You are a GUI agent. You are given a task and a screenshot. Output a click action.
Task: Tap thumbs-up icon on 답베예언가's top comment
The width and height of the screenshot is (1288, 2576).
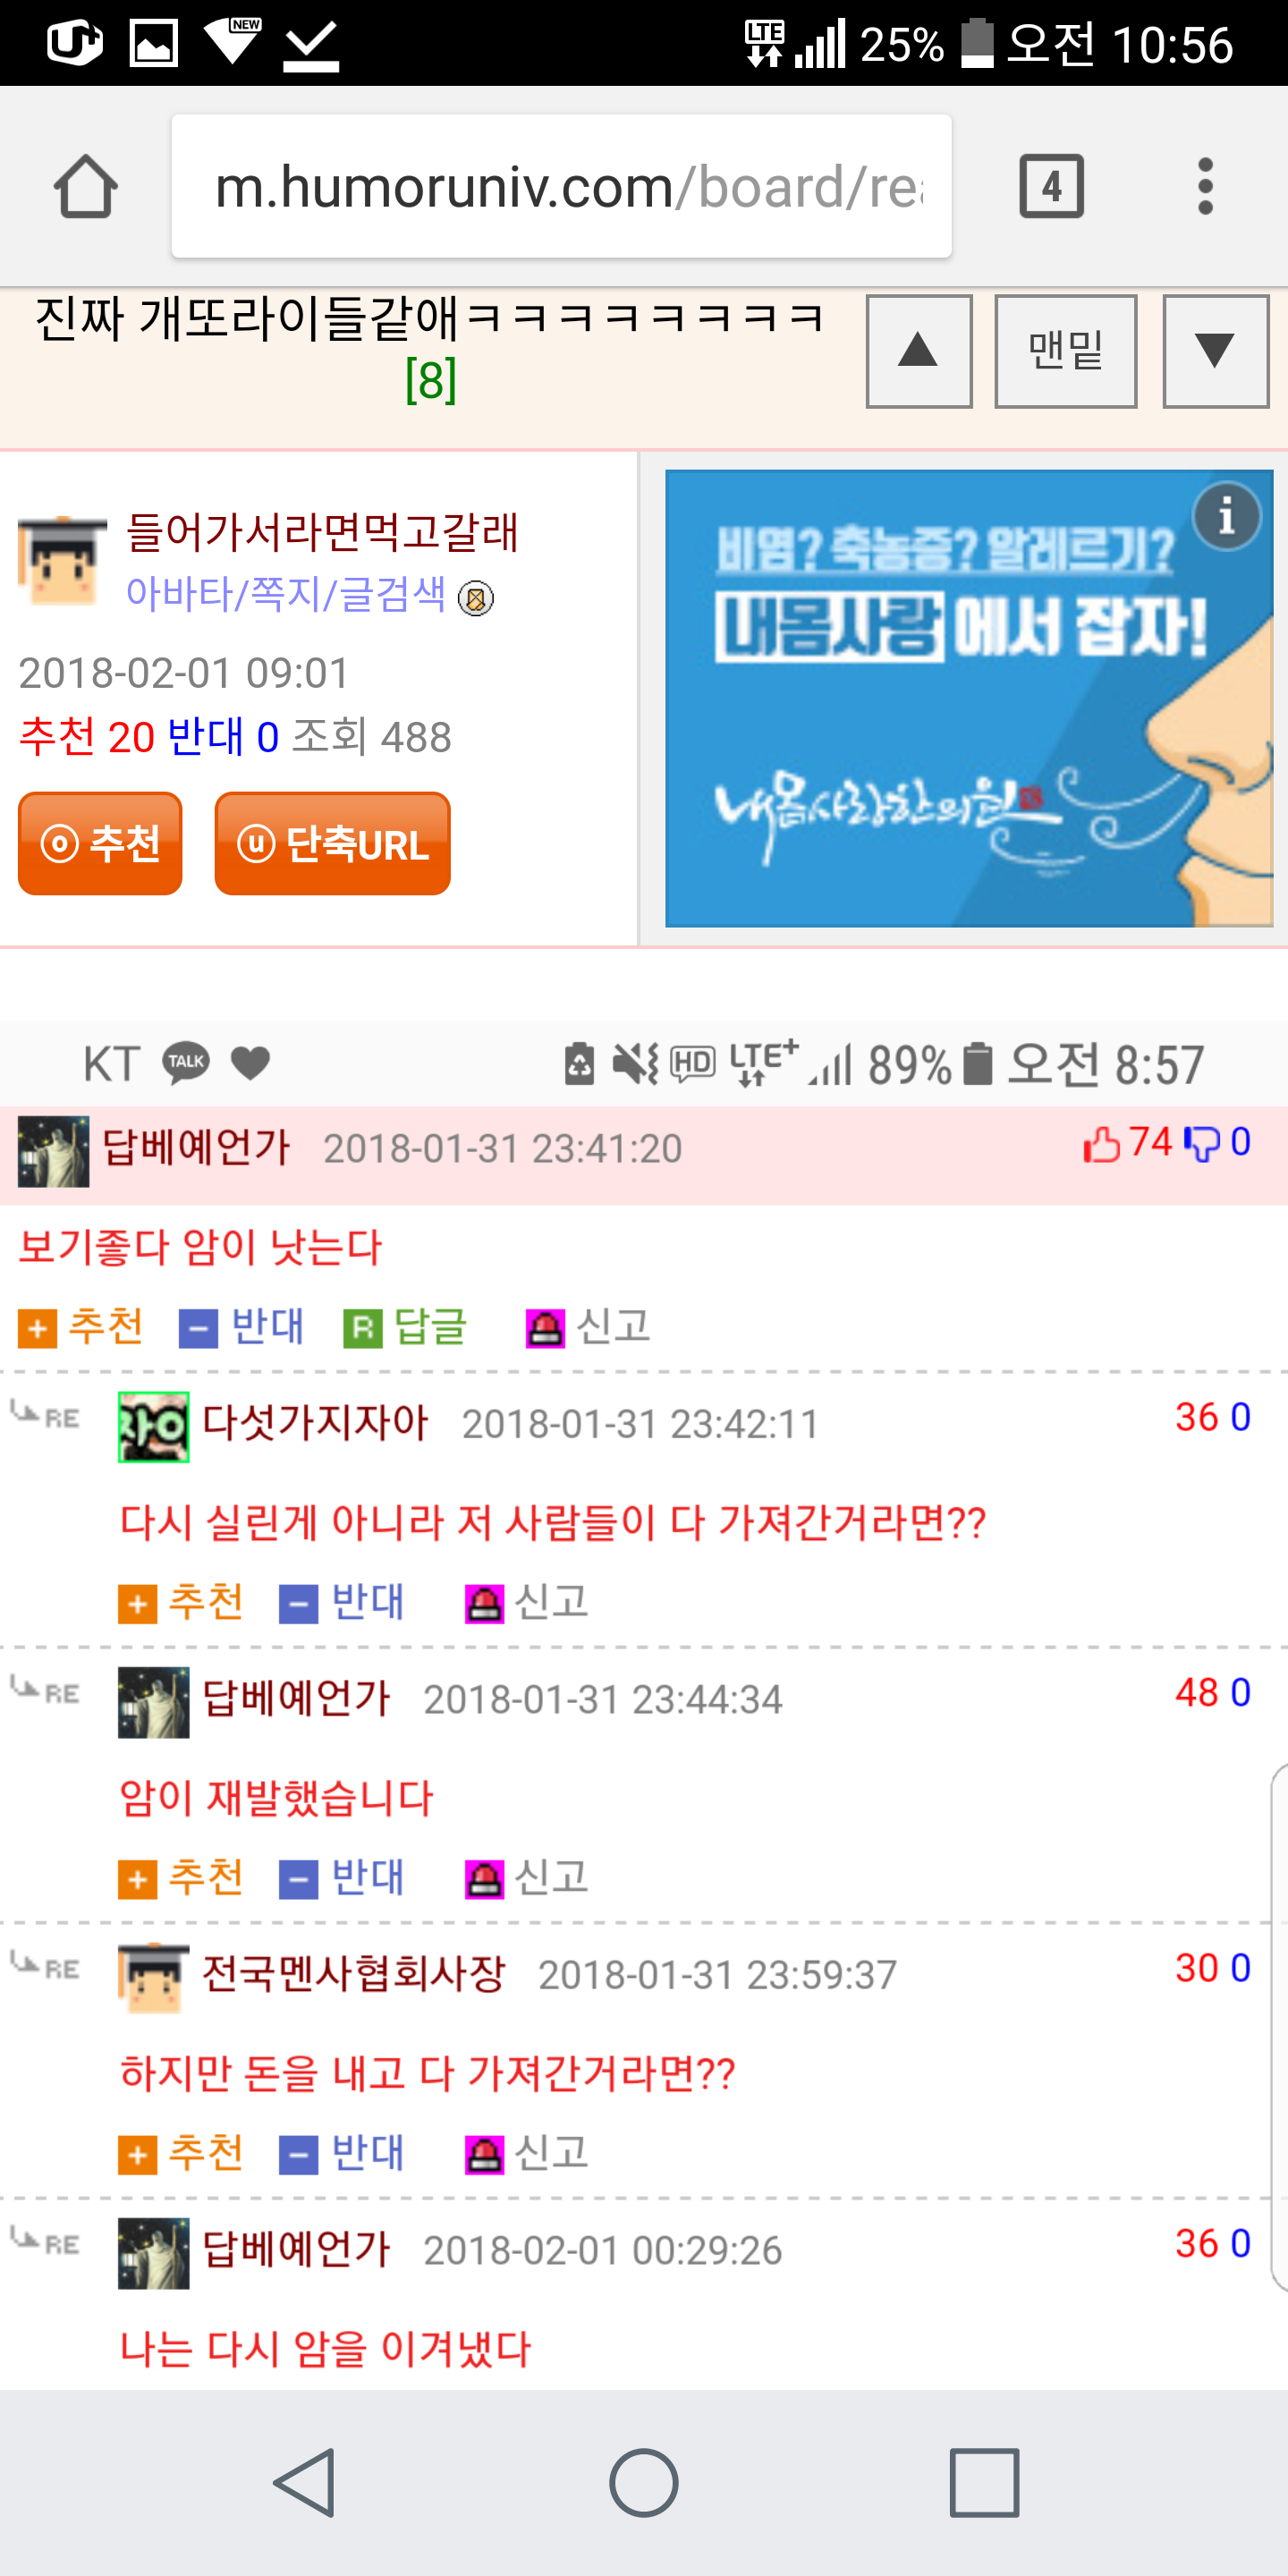click(1101, 1143)
